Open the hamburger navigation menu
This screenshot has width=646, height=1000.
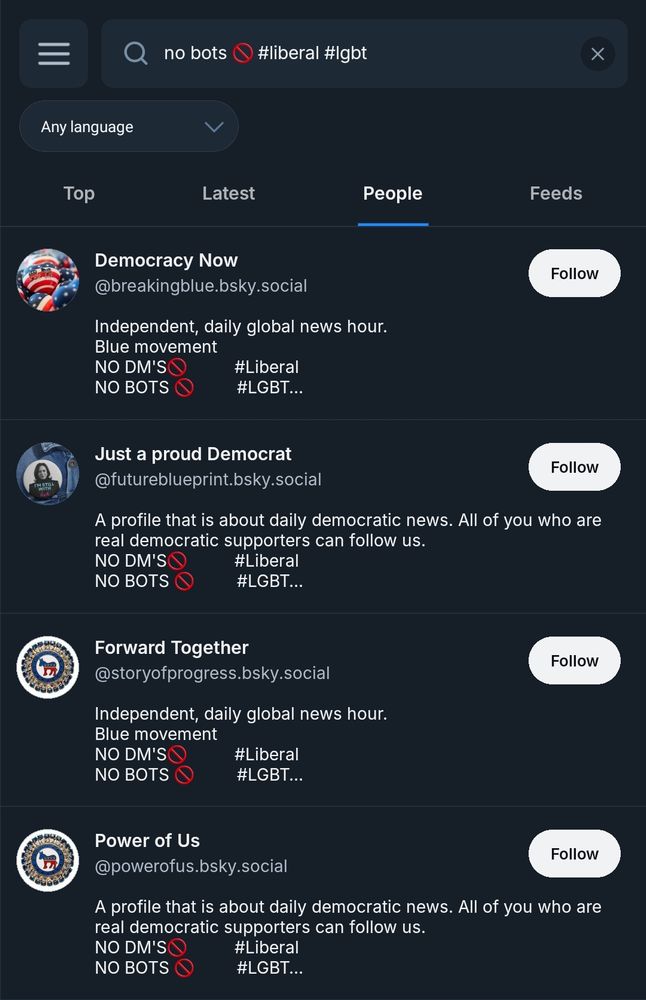point(53,53)
